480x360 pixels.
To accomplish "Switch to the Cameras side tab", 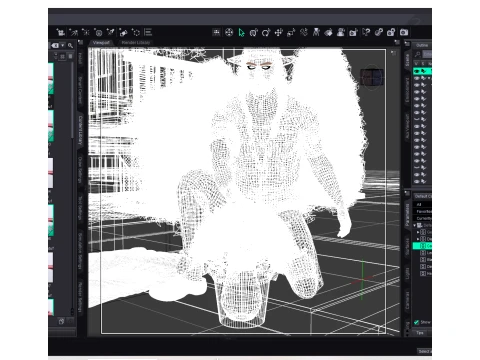I will (407, 301).
